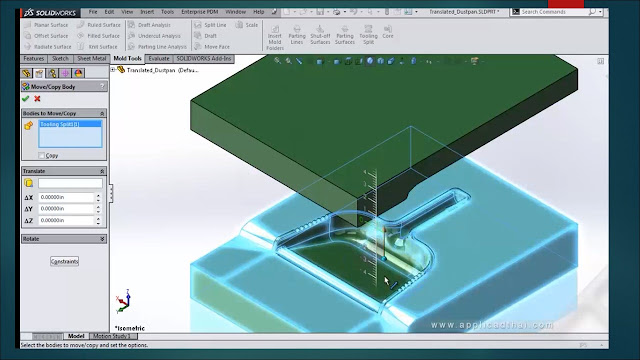Switch to Features tab
640x360 pixels.
coord(33,59)
